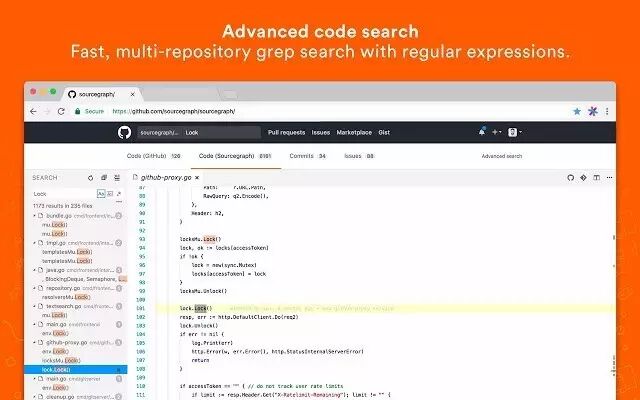The width and height of the screenshot is (640, 400).
Task: Click the diamond icon in editor toolbar
Action: tap(583, 178)
